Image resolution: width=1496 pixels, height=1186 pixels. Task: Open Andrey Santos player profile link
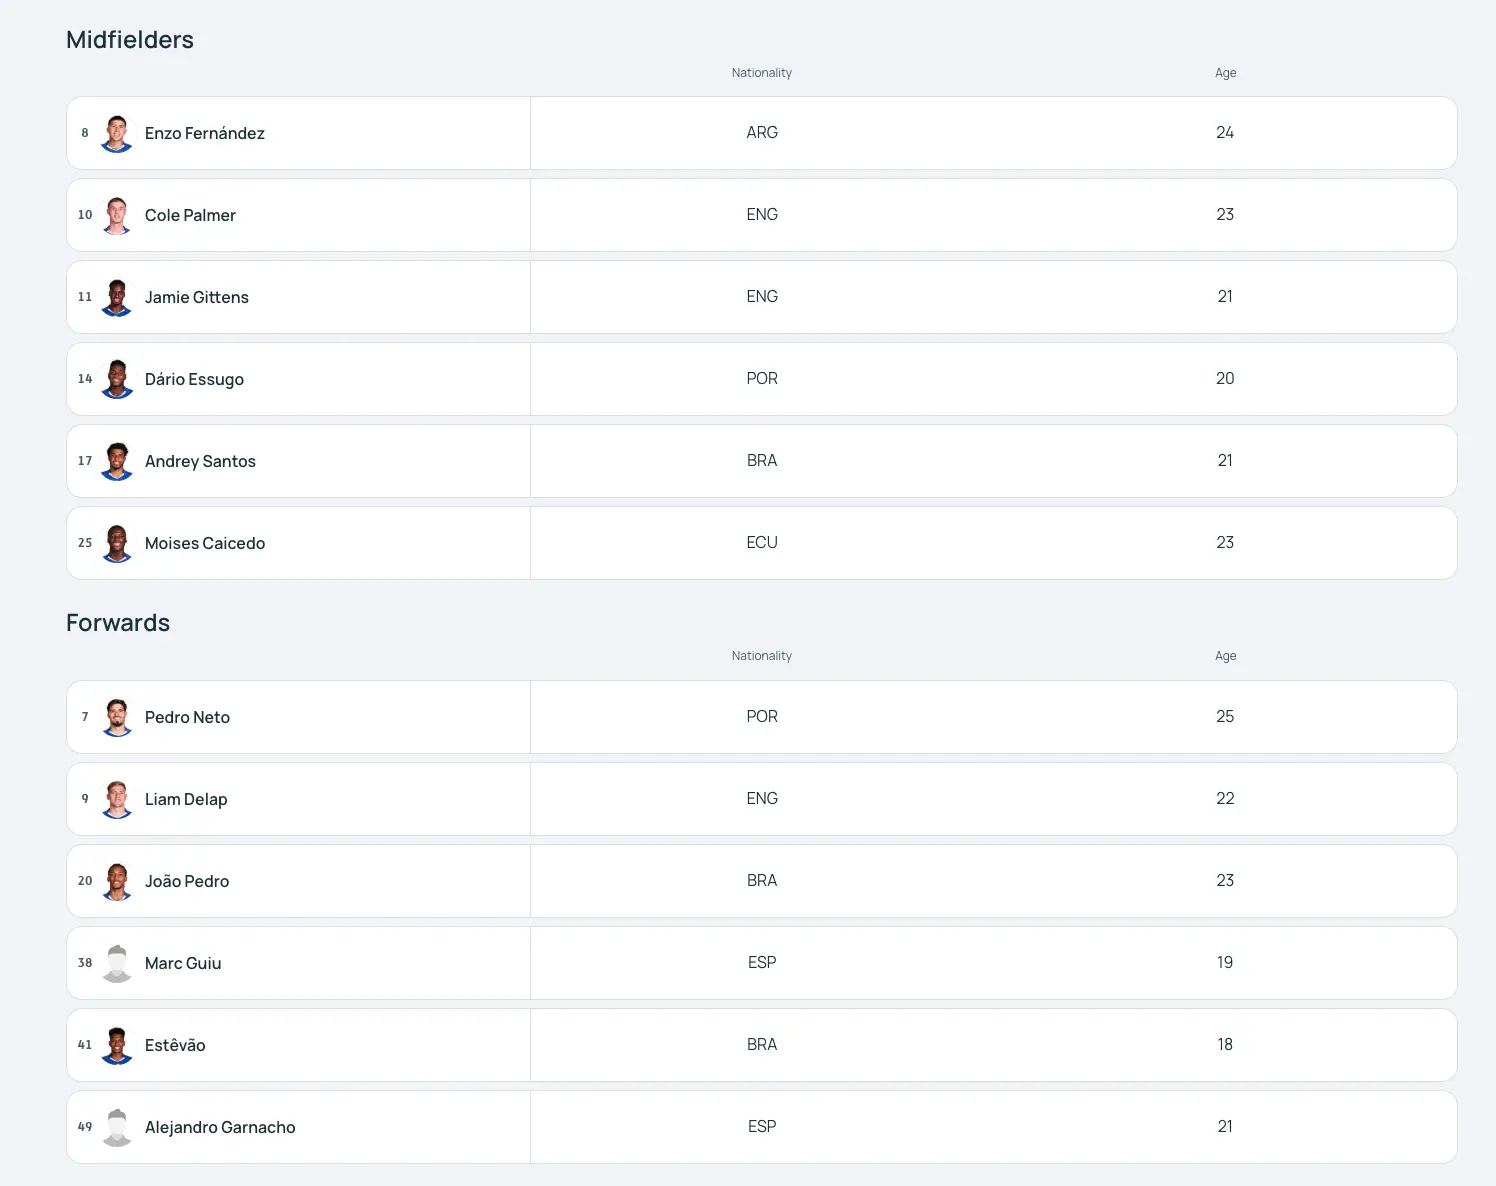(200, 461)
